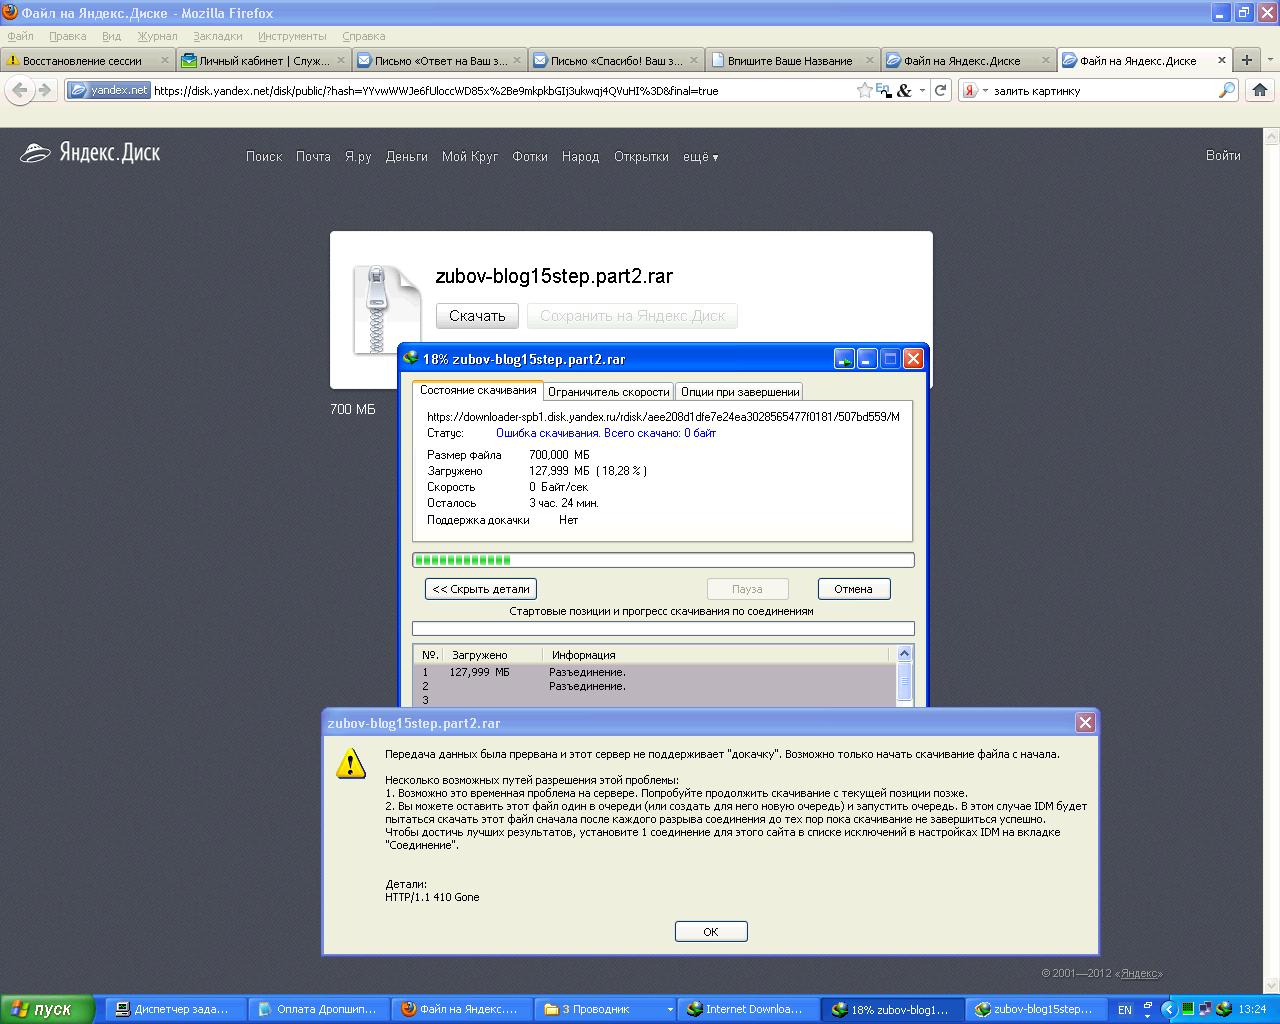
Task: Open the Файл menu
Action: tap(20, 36)
